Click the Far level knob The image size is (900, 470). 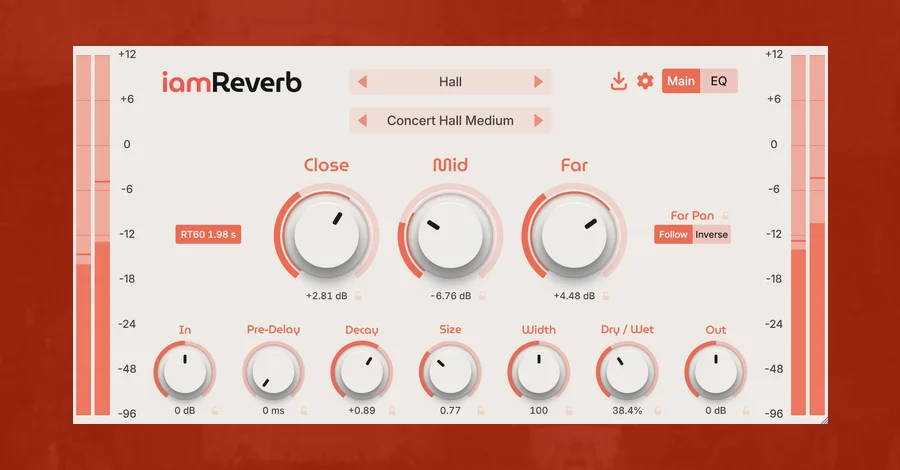pos(574,234)
